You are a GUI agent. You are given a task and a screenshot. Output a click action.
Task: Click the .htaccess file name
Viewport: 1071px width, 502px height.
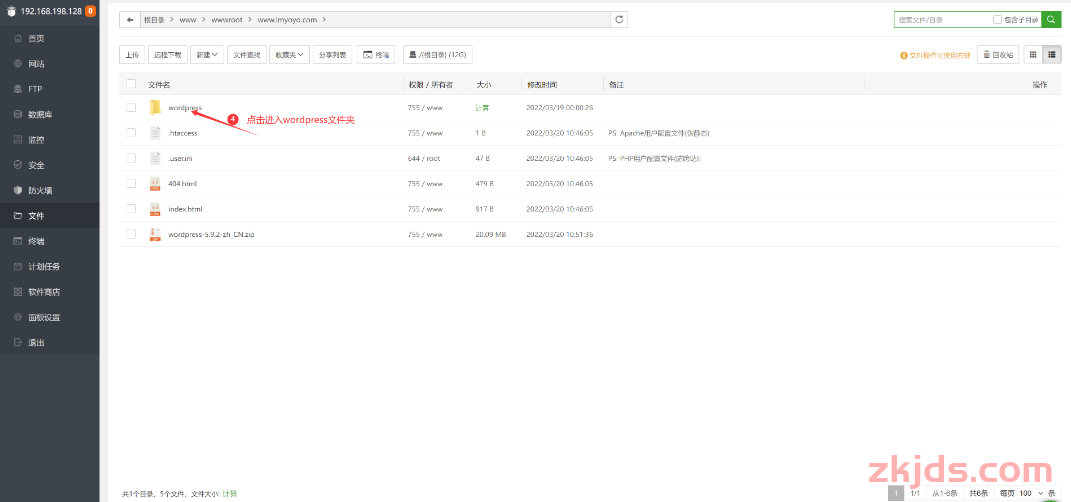coord(182,133)
